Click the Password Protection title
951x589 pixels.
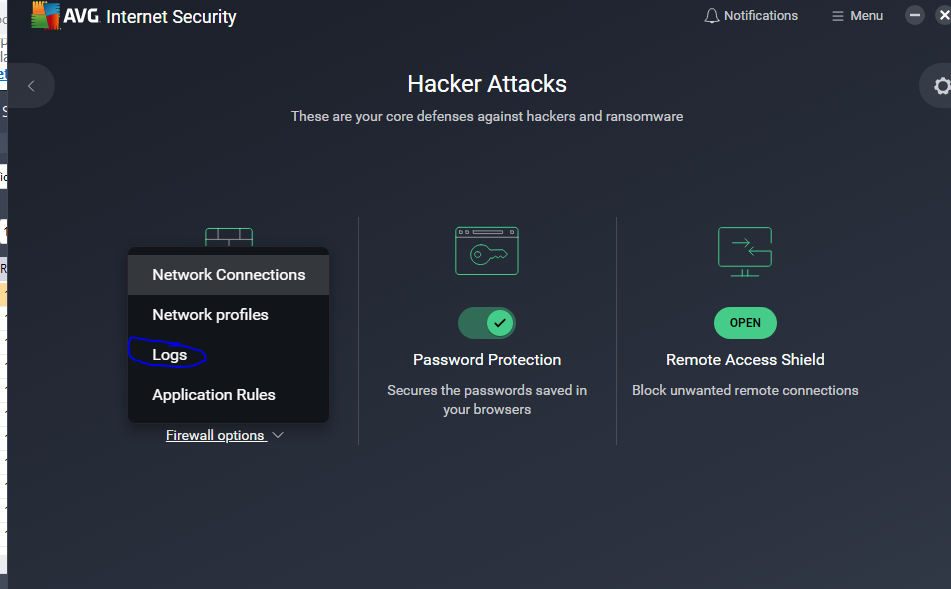[x=486, y=360]
